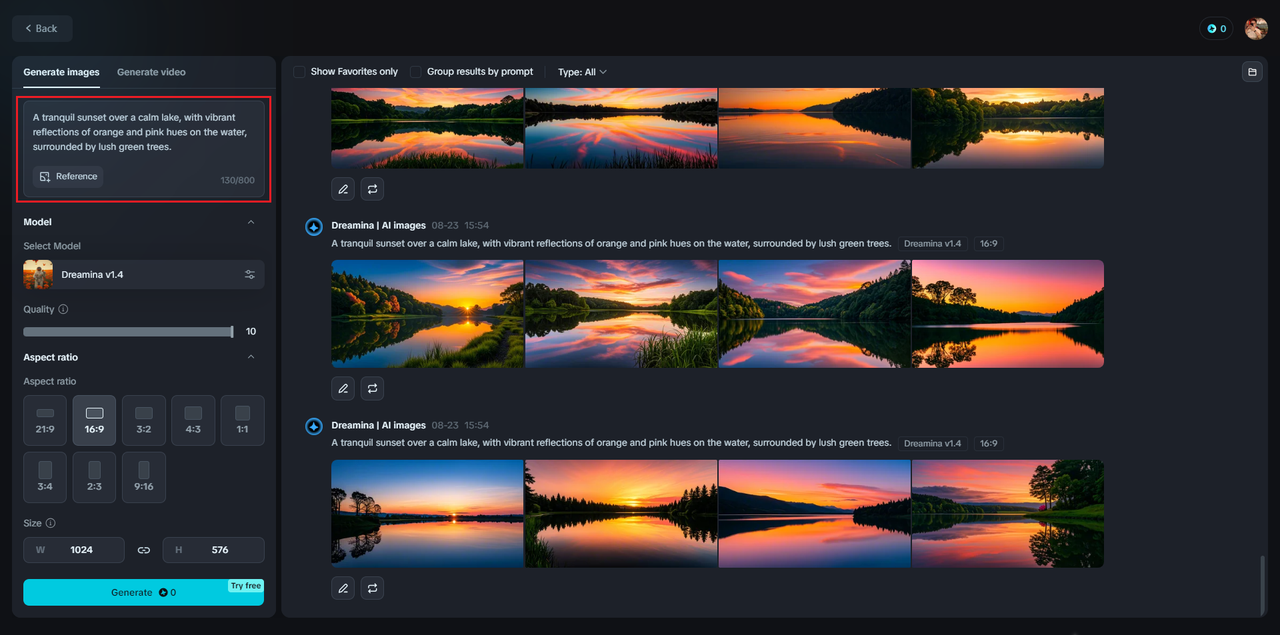This screenshot has width=1280, height=635.
Task: Select the 1:1 aspect ratio
Action: tap(242, 420)
